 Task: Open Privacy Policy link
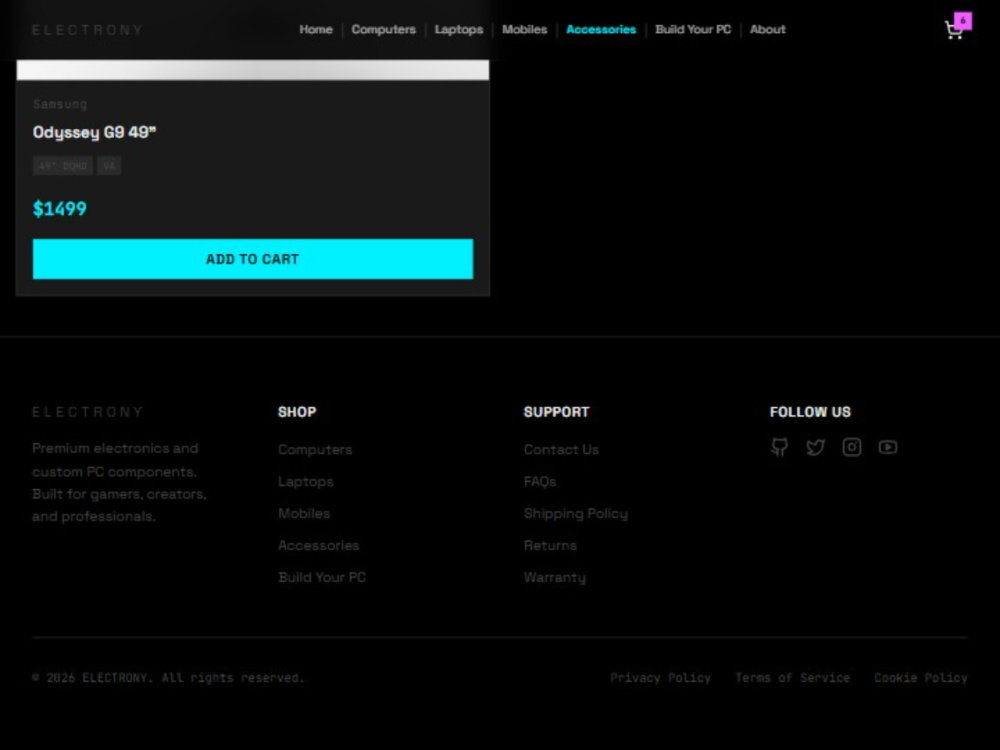(660, 678)
